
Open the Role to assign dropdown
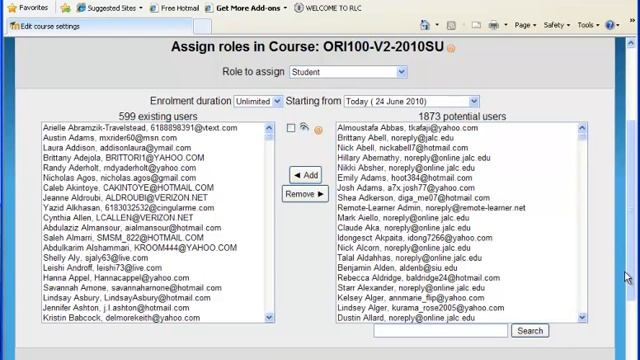pyautogui.click(x=348, y=72)
